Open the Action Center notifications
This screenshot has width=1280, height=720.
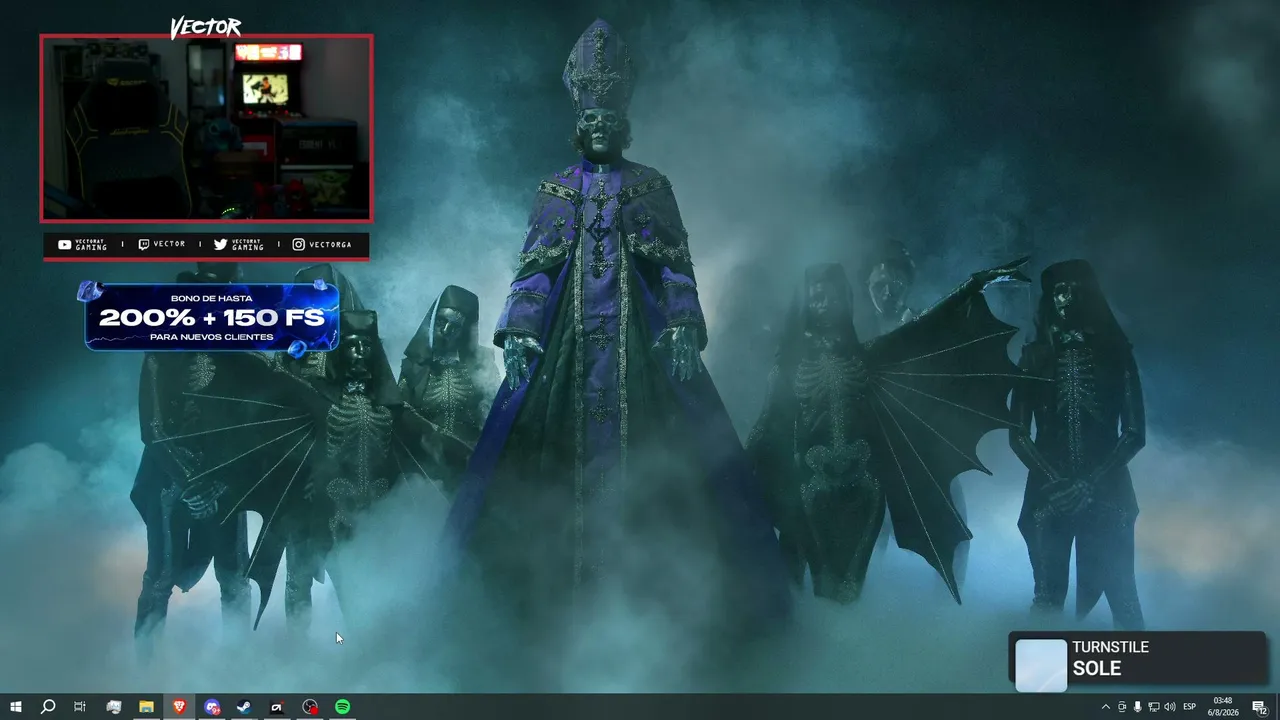click(1260, 707)
